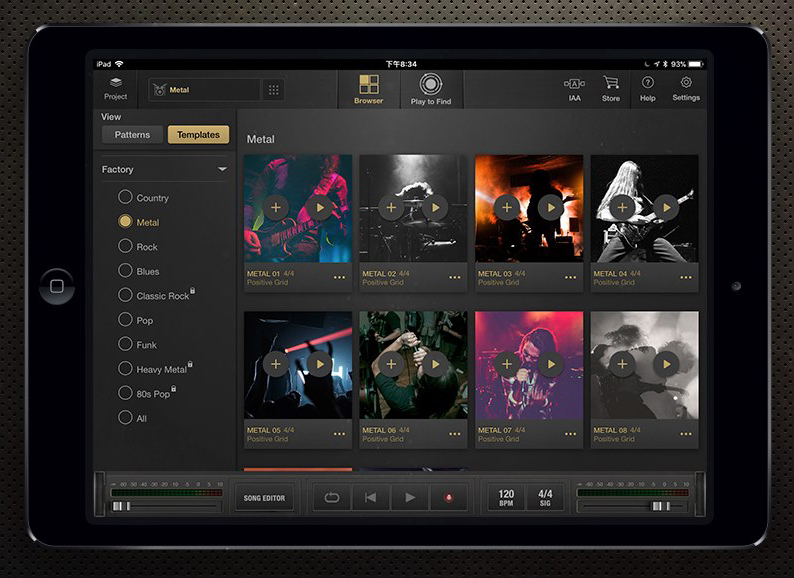Select the Funk genre radio button
Screen dimensions: 794x578
tap(125, 343)
